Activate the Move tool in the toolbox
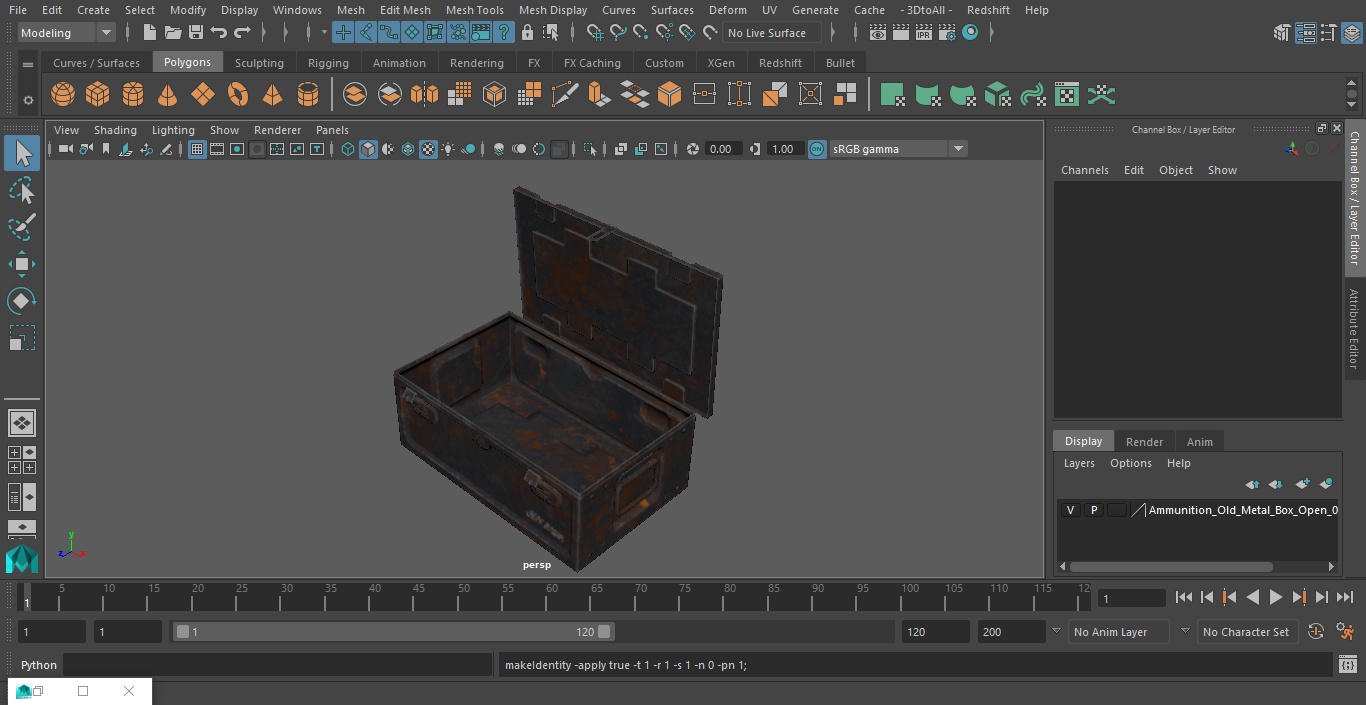 click(x=22, y=264)
